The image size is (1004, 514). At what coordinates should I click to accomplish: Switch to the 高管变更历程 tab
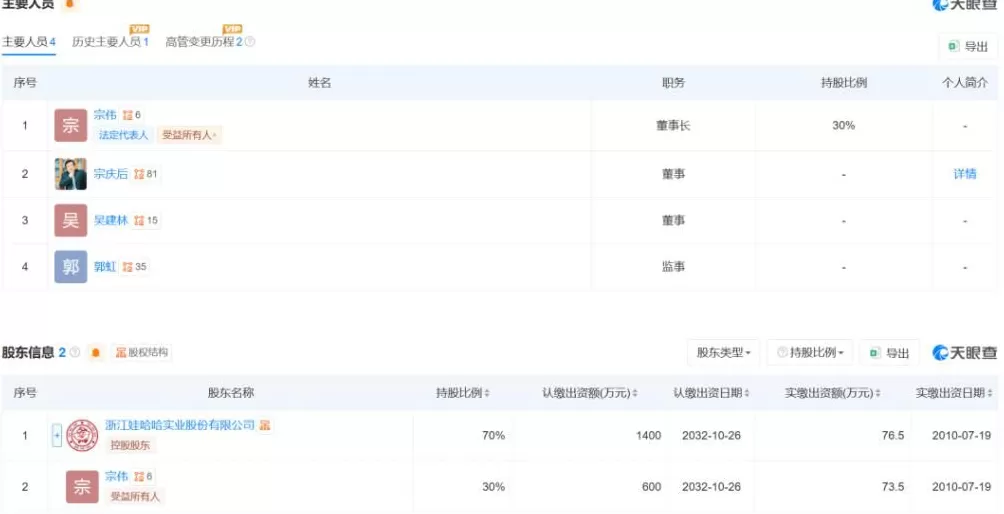(204, 42)
